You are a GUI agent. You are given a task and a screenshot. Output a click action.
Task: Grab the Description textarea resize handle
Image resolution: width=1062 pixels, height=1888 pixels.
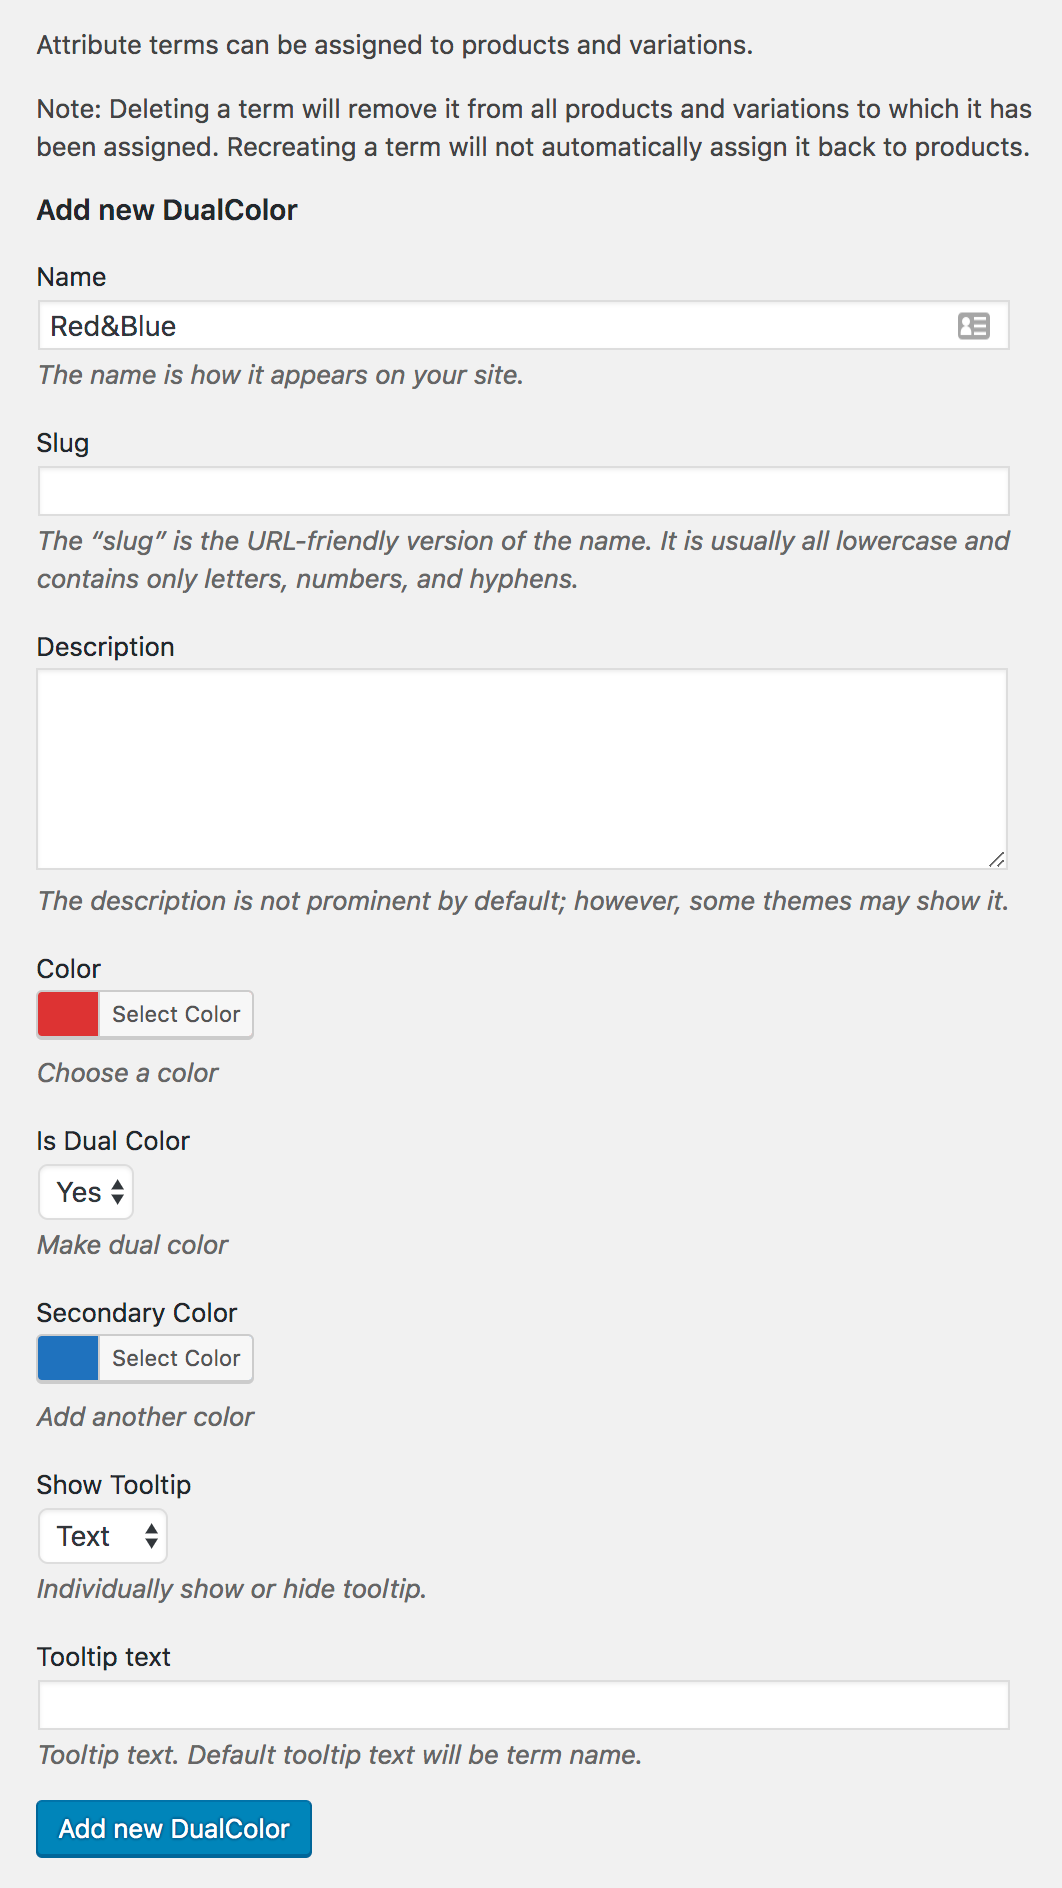tap(997, 859)
